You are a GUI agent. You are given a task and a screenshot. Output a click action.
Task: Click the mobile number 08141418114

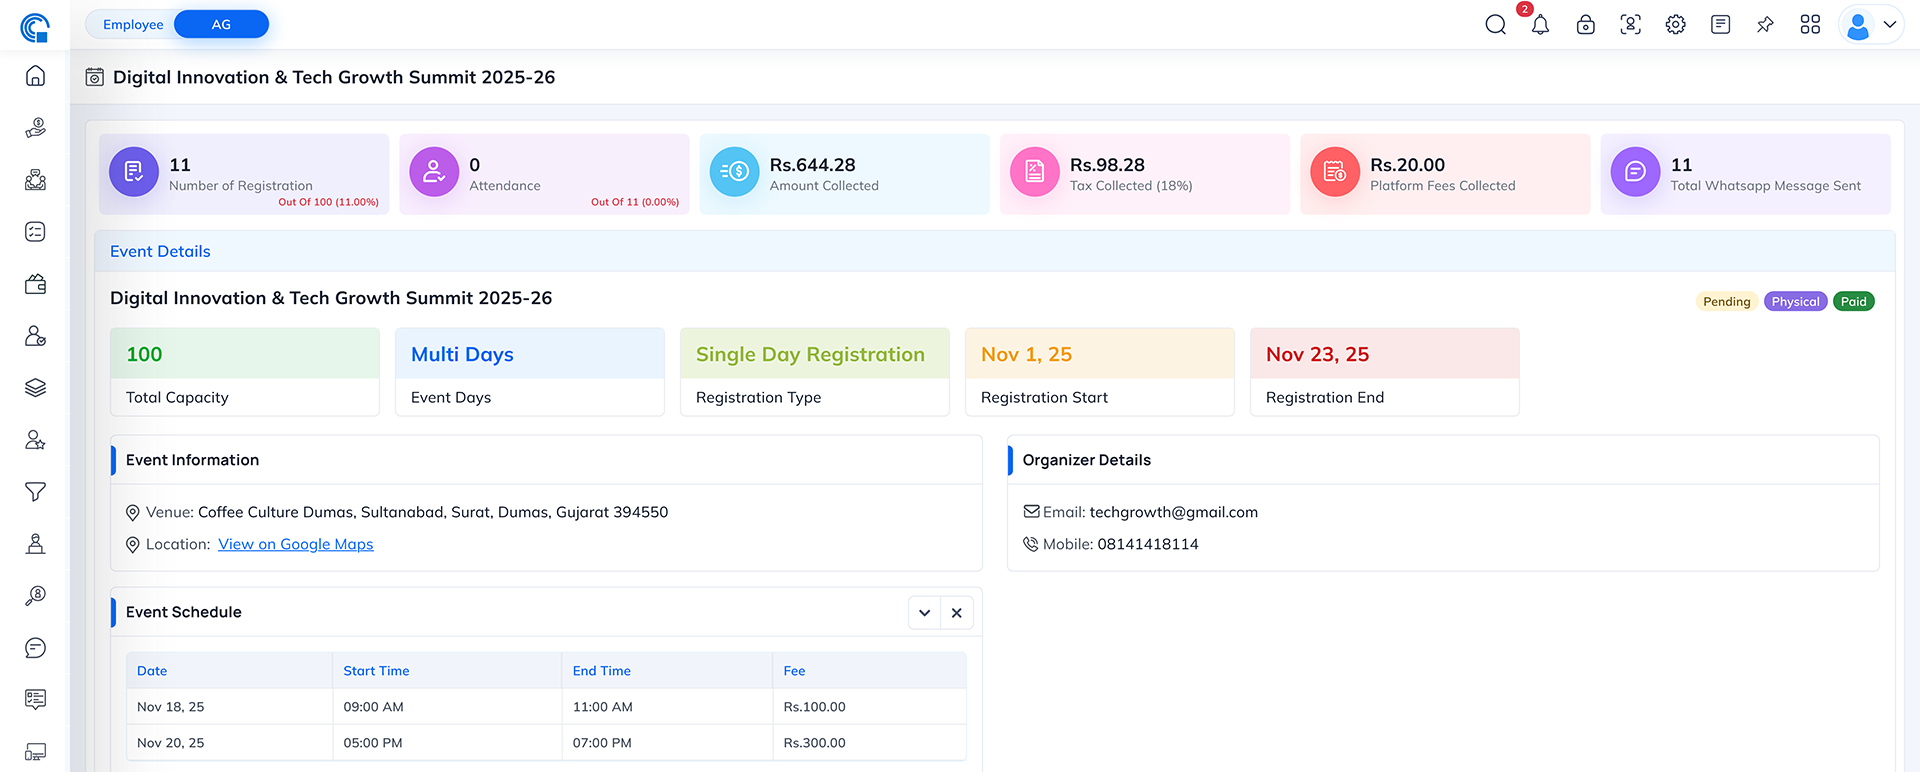coord(1147,544)
